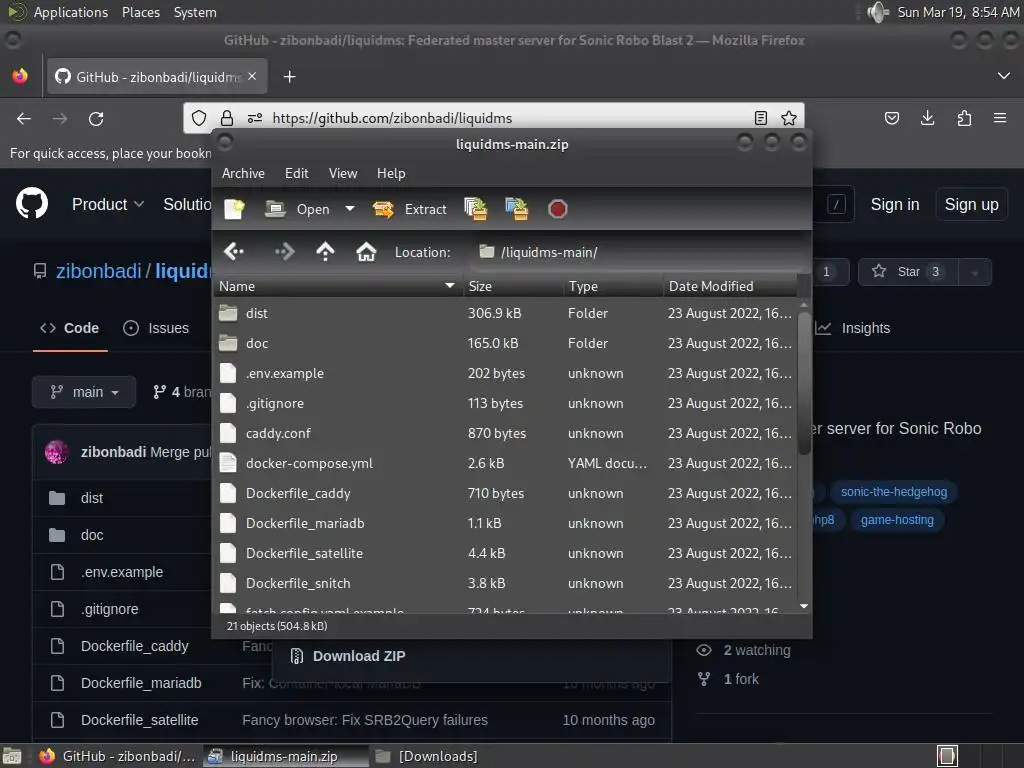Open the Help menu in archive manager

pyautogui.click(x=391, y=173)
